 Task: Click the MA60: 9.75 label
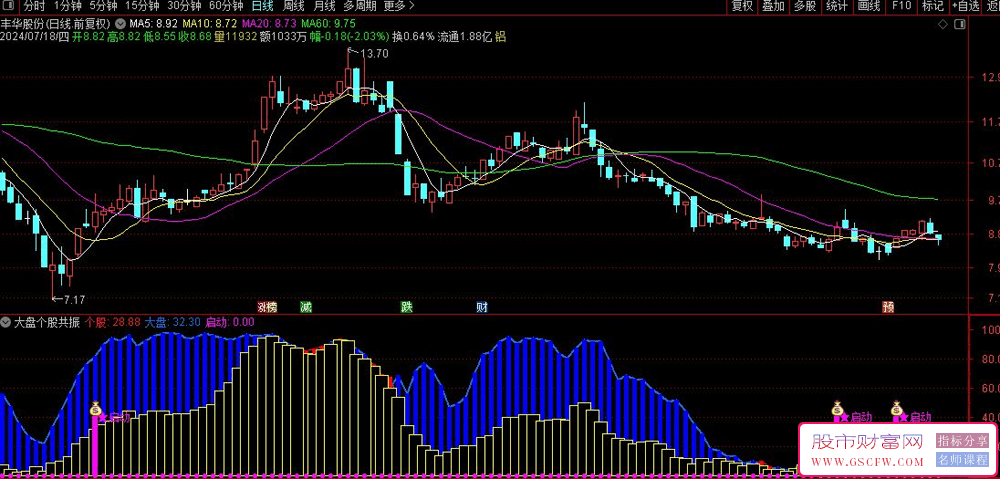(328, 24)
